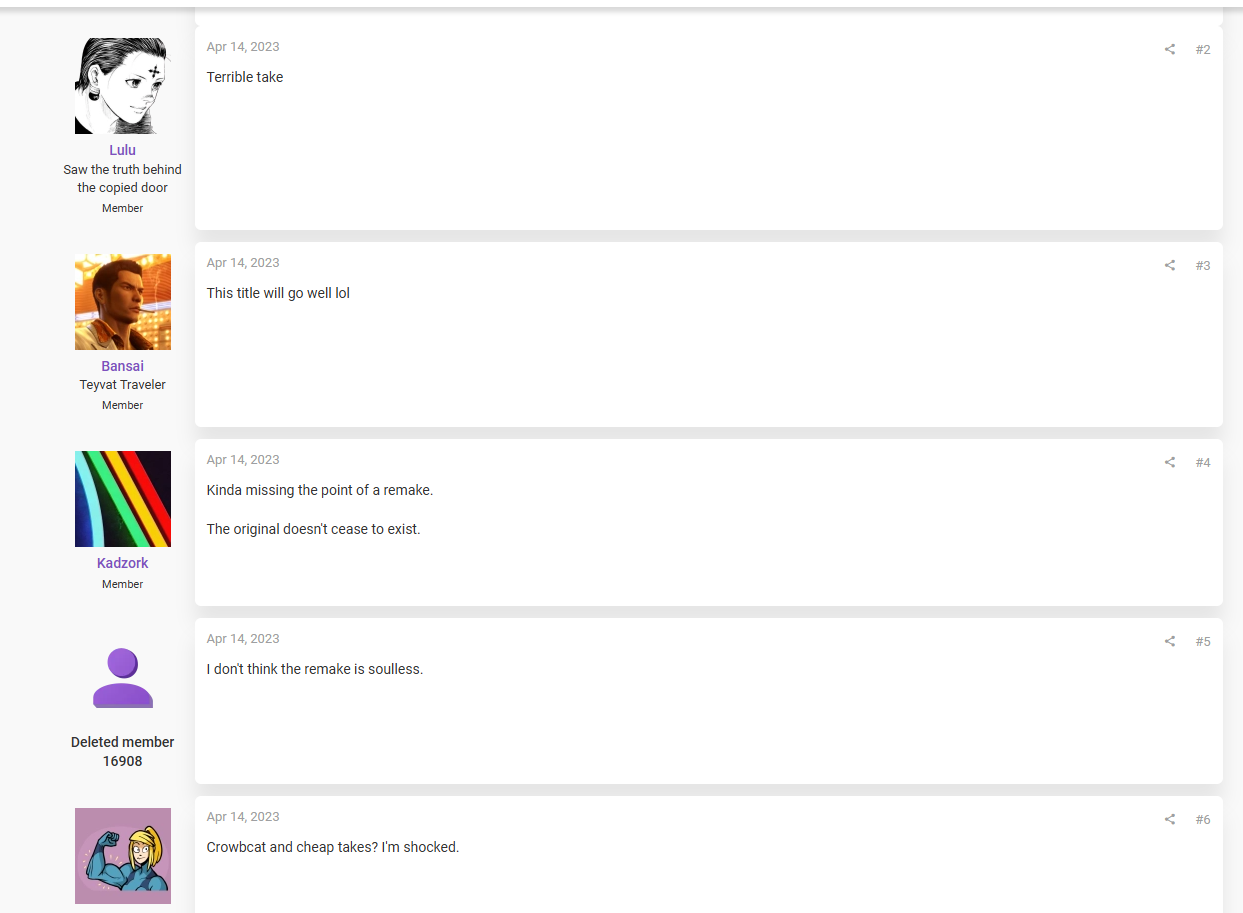The width and height of the screenshot is (1243, 913).
Task: Visit Kadzork's profile via username link
Action: 123,563
